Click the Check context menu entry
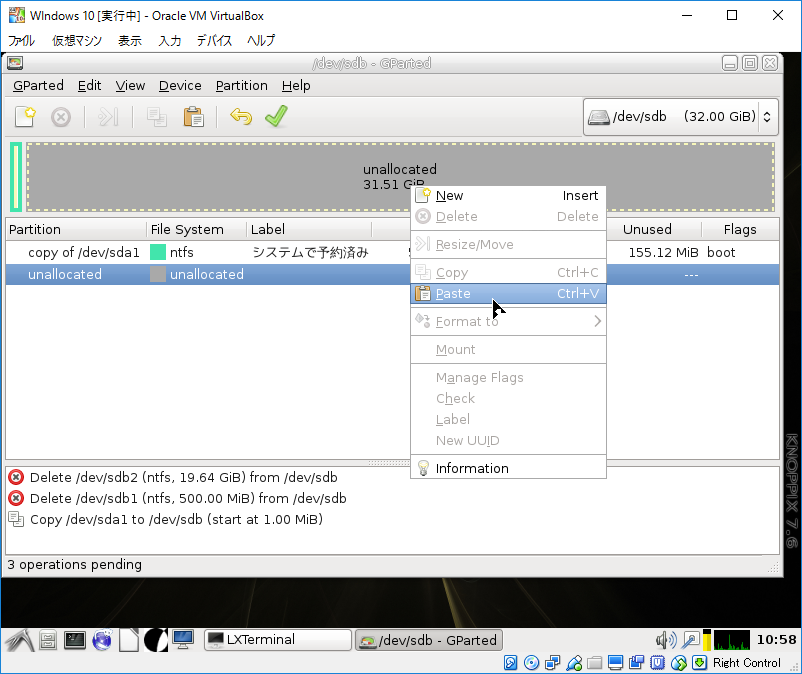The height and width of the screenshot is (674, 802). 508,398
